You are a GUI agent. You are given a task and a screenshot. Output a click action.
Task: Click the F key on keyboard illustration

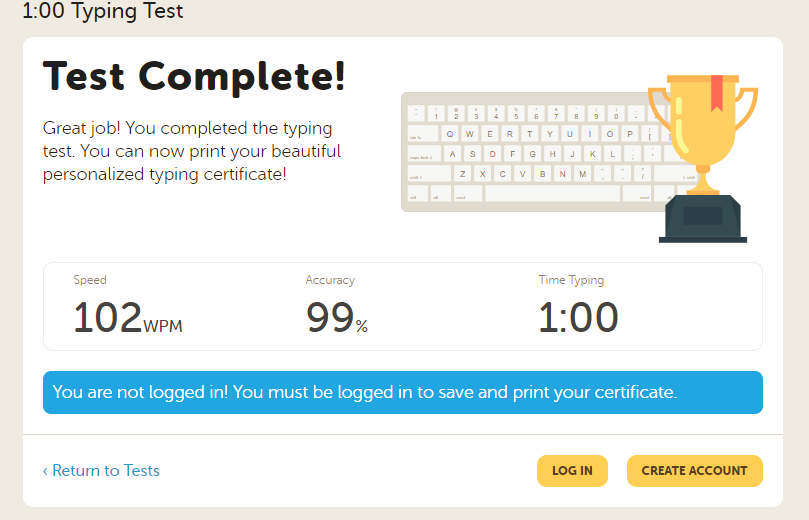511,154
